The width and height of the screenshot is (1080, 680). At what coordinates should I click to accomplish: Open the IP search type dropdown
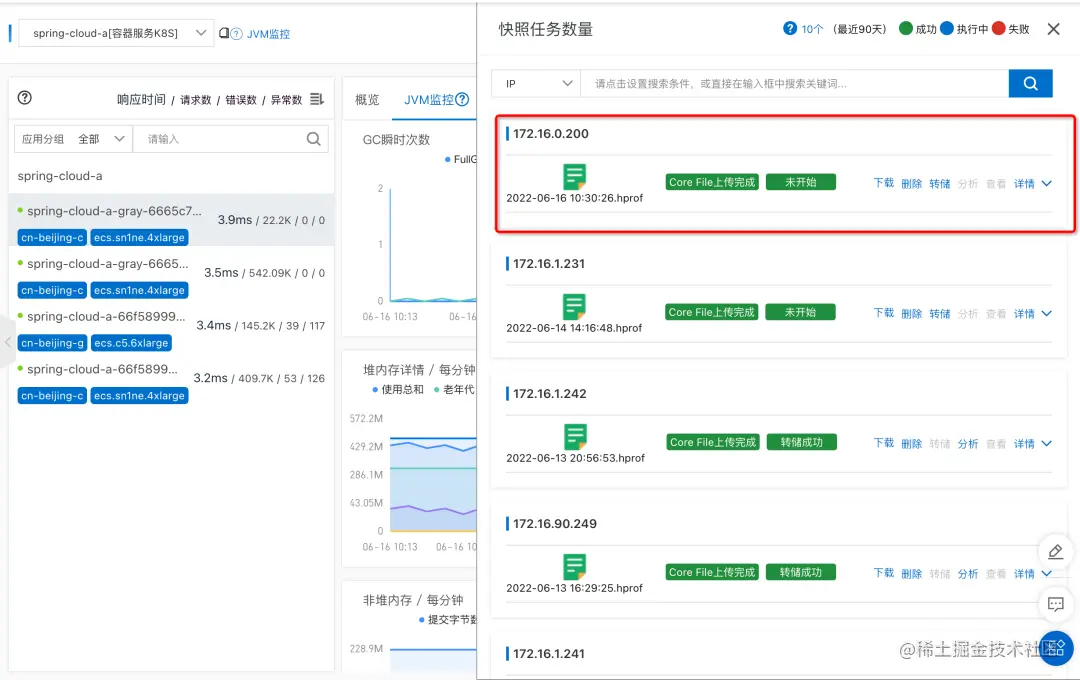coord(536,83)
